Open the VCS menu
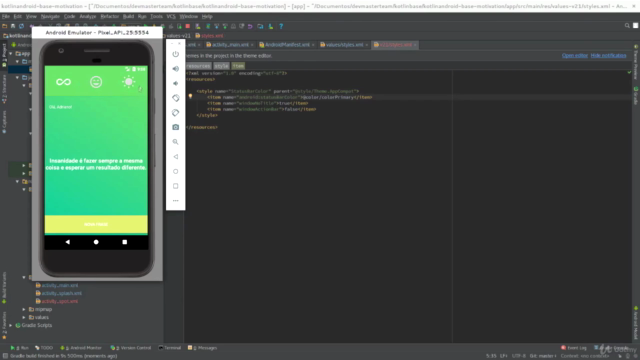The width and height of the screenshot is (640, 360). [x=171, y=16]
